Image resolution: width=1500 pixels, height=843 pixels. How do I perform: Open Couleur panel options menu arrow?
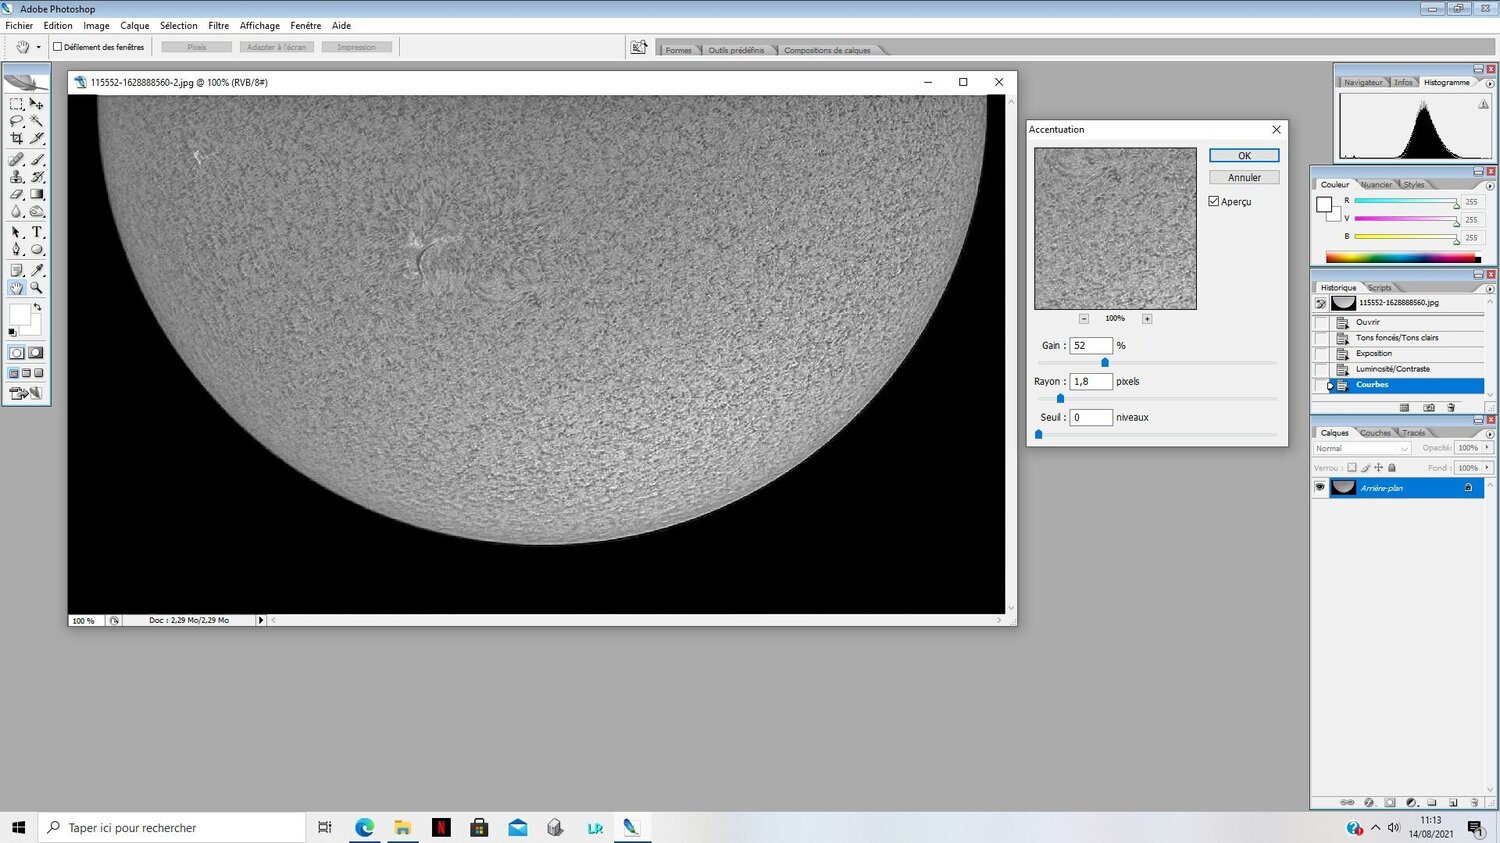[1490, 186]
